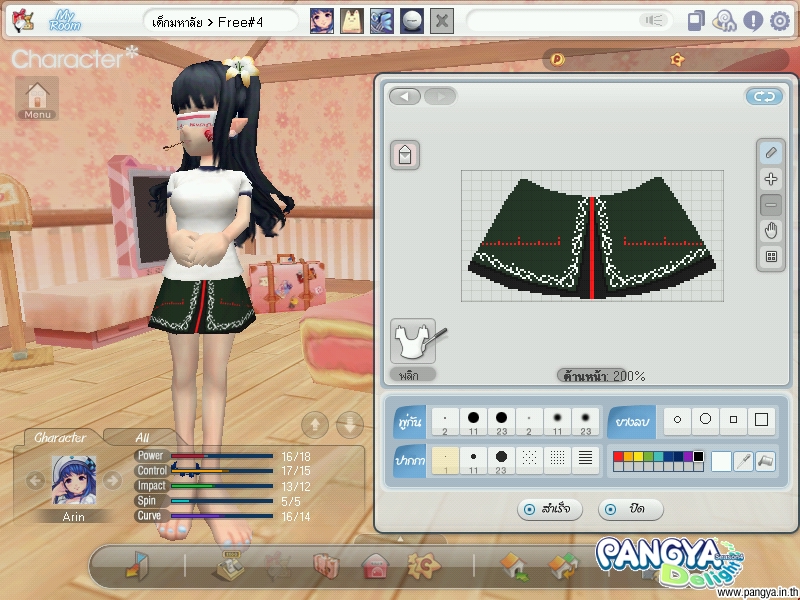Click the พลิก label button
800x600 pixels.
pos(413,375)
